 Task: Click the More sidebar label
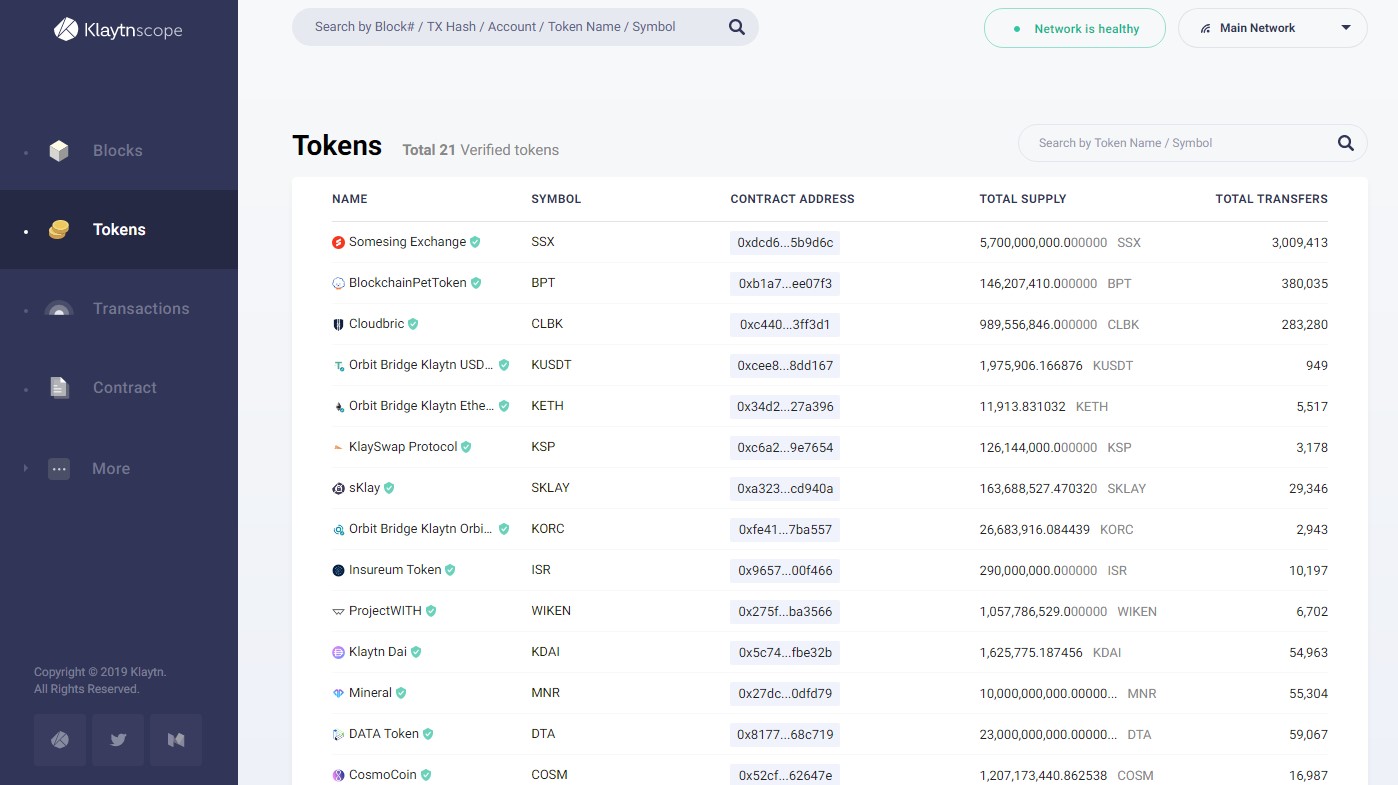tap(111, 468)
